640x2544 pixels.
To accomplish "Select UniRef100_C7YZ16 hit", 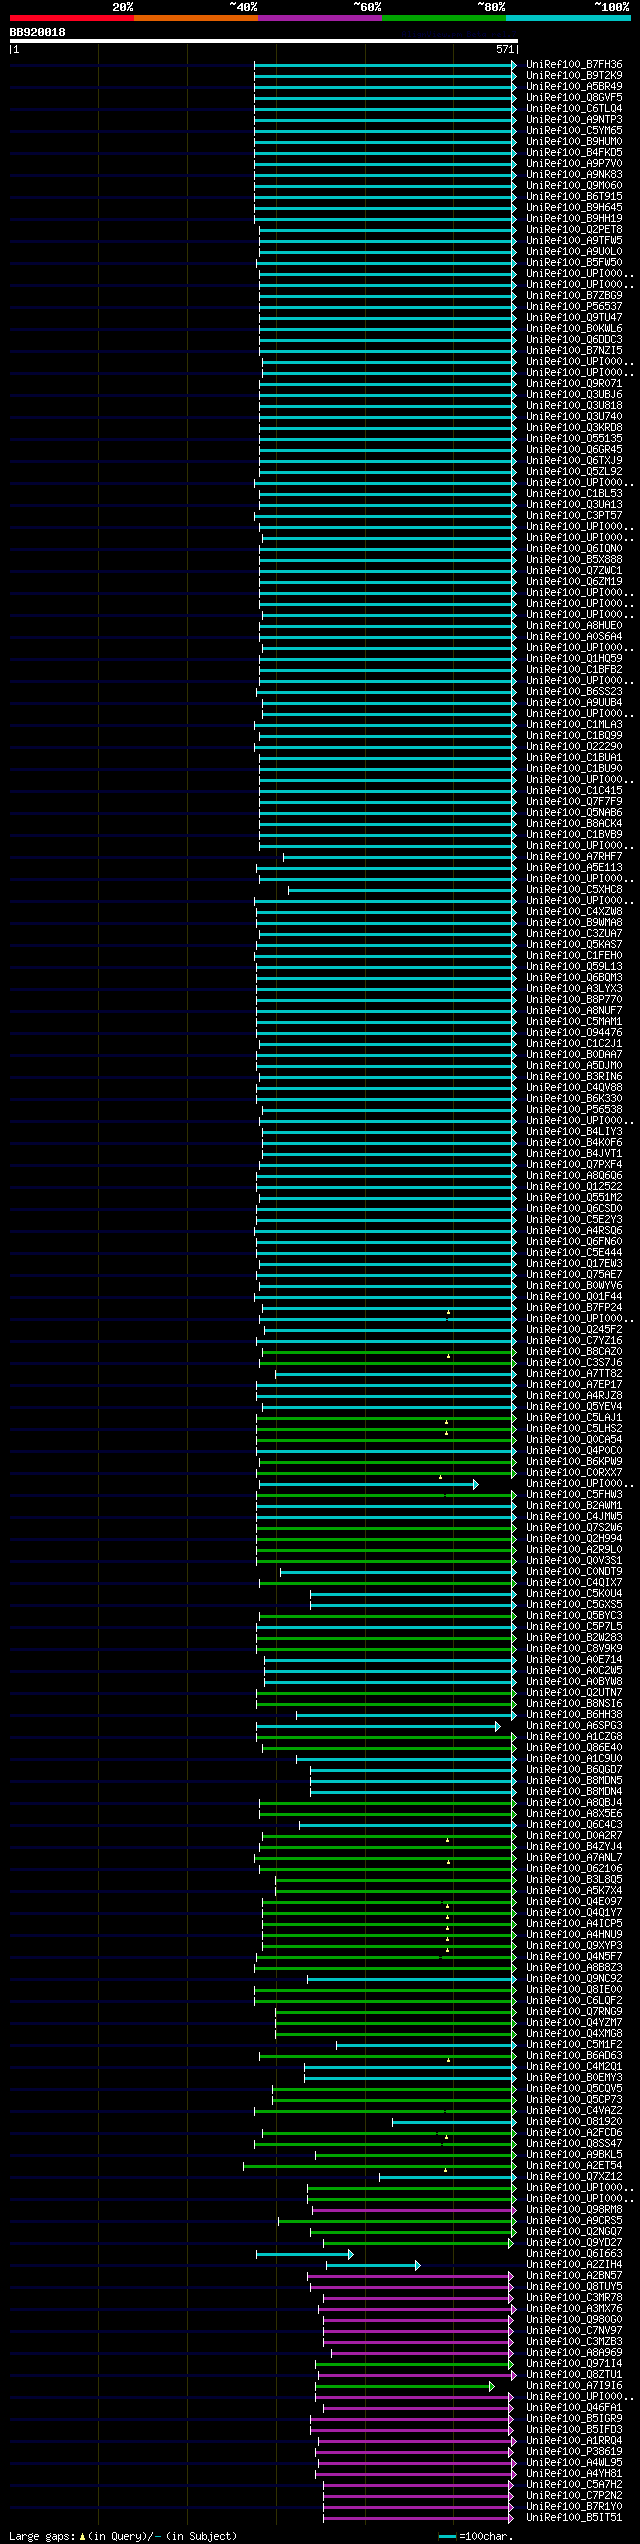I will (x=574, y=1340).
